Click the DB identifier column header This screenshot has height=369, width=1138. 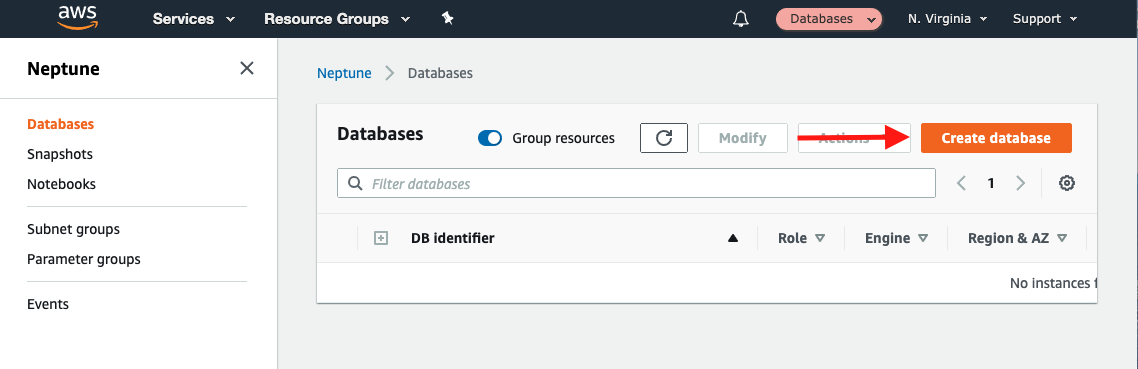click(x=453, y=238)
